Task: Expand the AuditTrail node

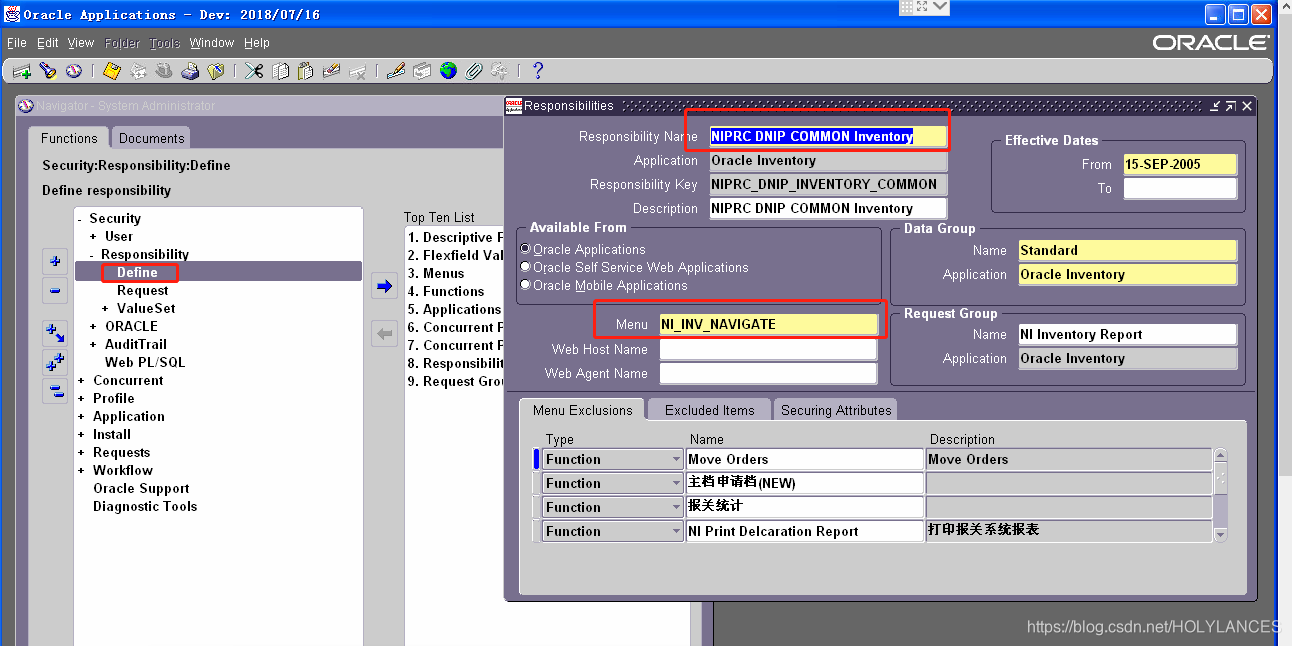Action: (93, 345)
